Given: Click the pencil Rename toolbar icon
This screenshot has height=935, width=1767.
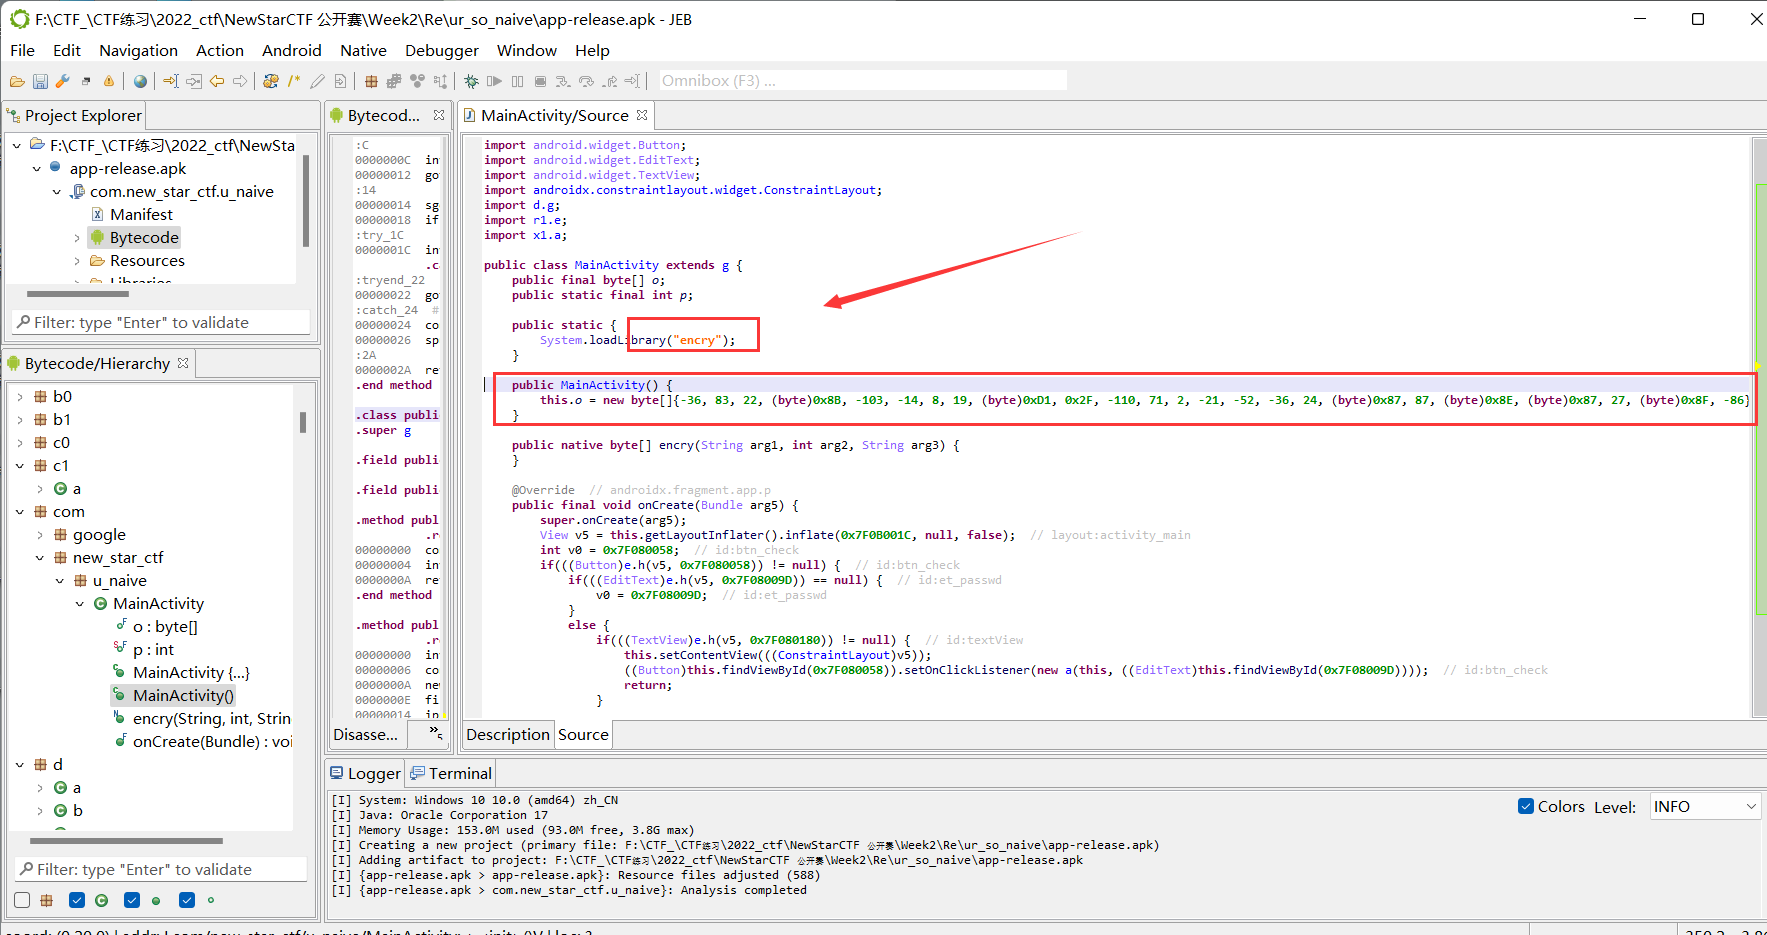Looking at the screenshot, I should [317, 81].
